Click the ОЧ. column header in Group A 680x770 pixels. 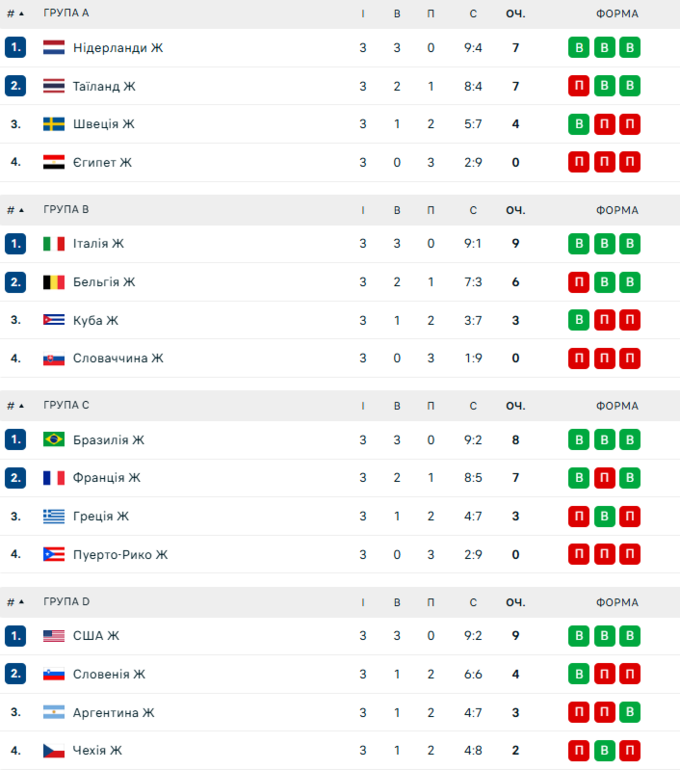point(515,14)
